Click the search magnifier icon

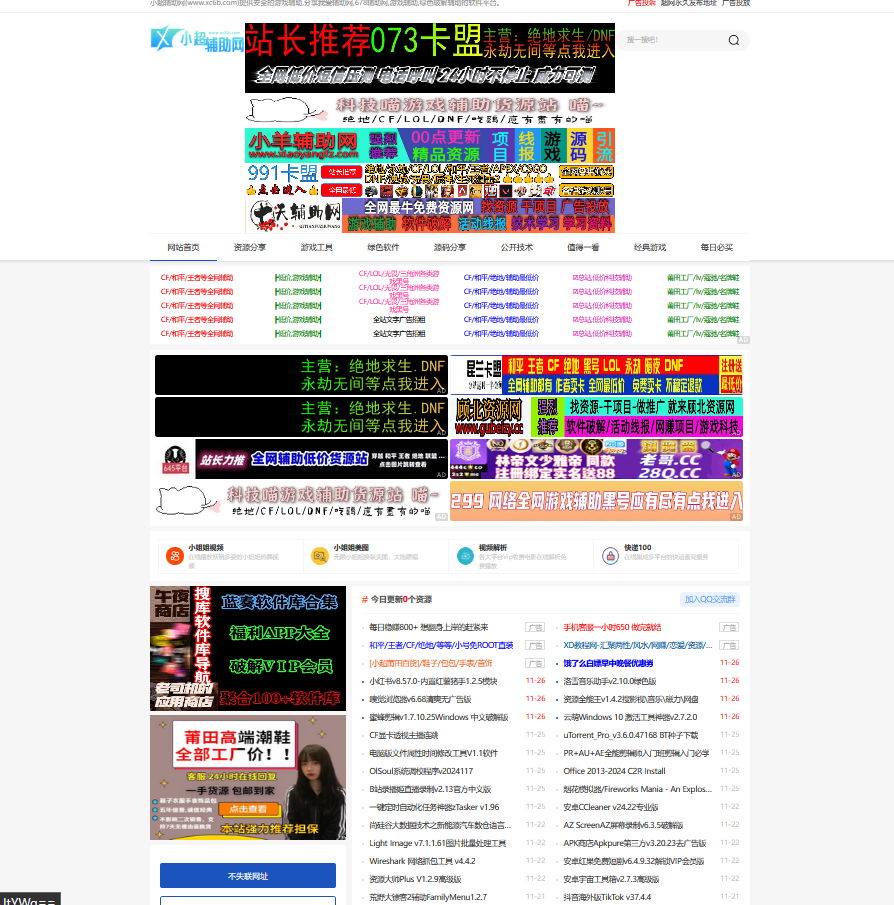[x=734, y=40]
